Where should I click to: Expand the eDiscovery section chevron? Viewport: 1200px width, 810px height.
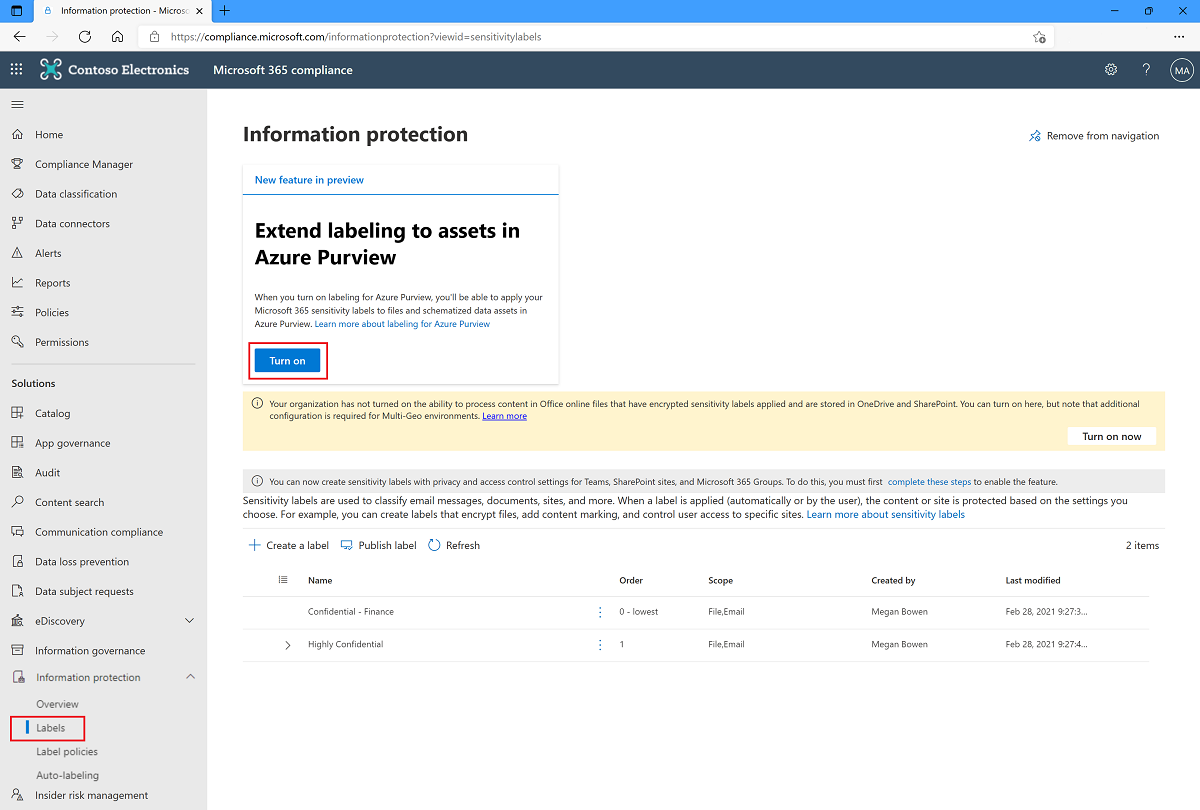[x=190, y=621]
